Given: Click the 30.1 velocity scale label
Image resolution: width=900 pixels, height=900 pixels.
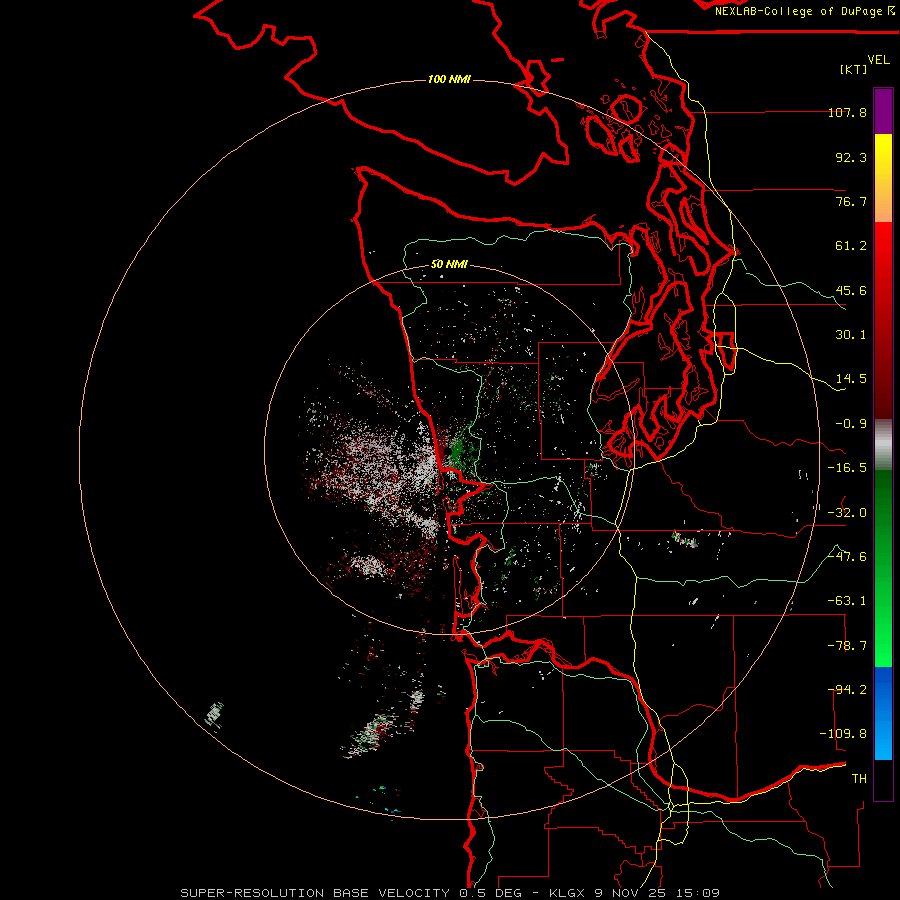Looking at the screenshot, I should click(851, 335).
